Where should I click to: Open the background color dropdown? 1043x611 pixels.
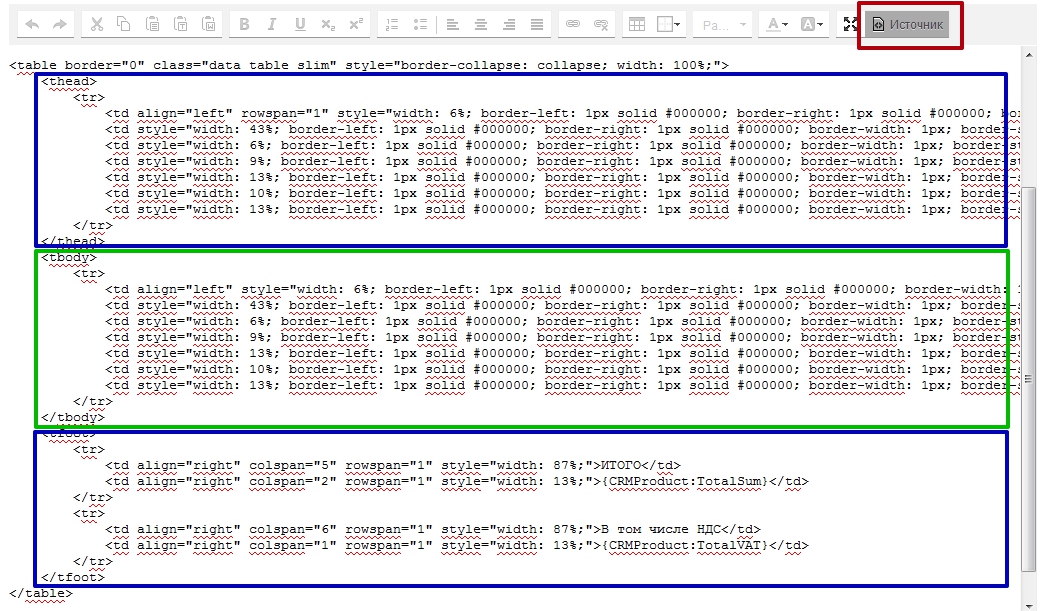click(813, 24)
